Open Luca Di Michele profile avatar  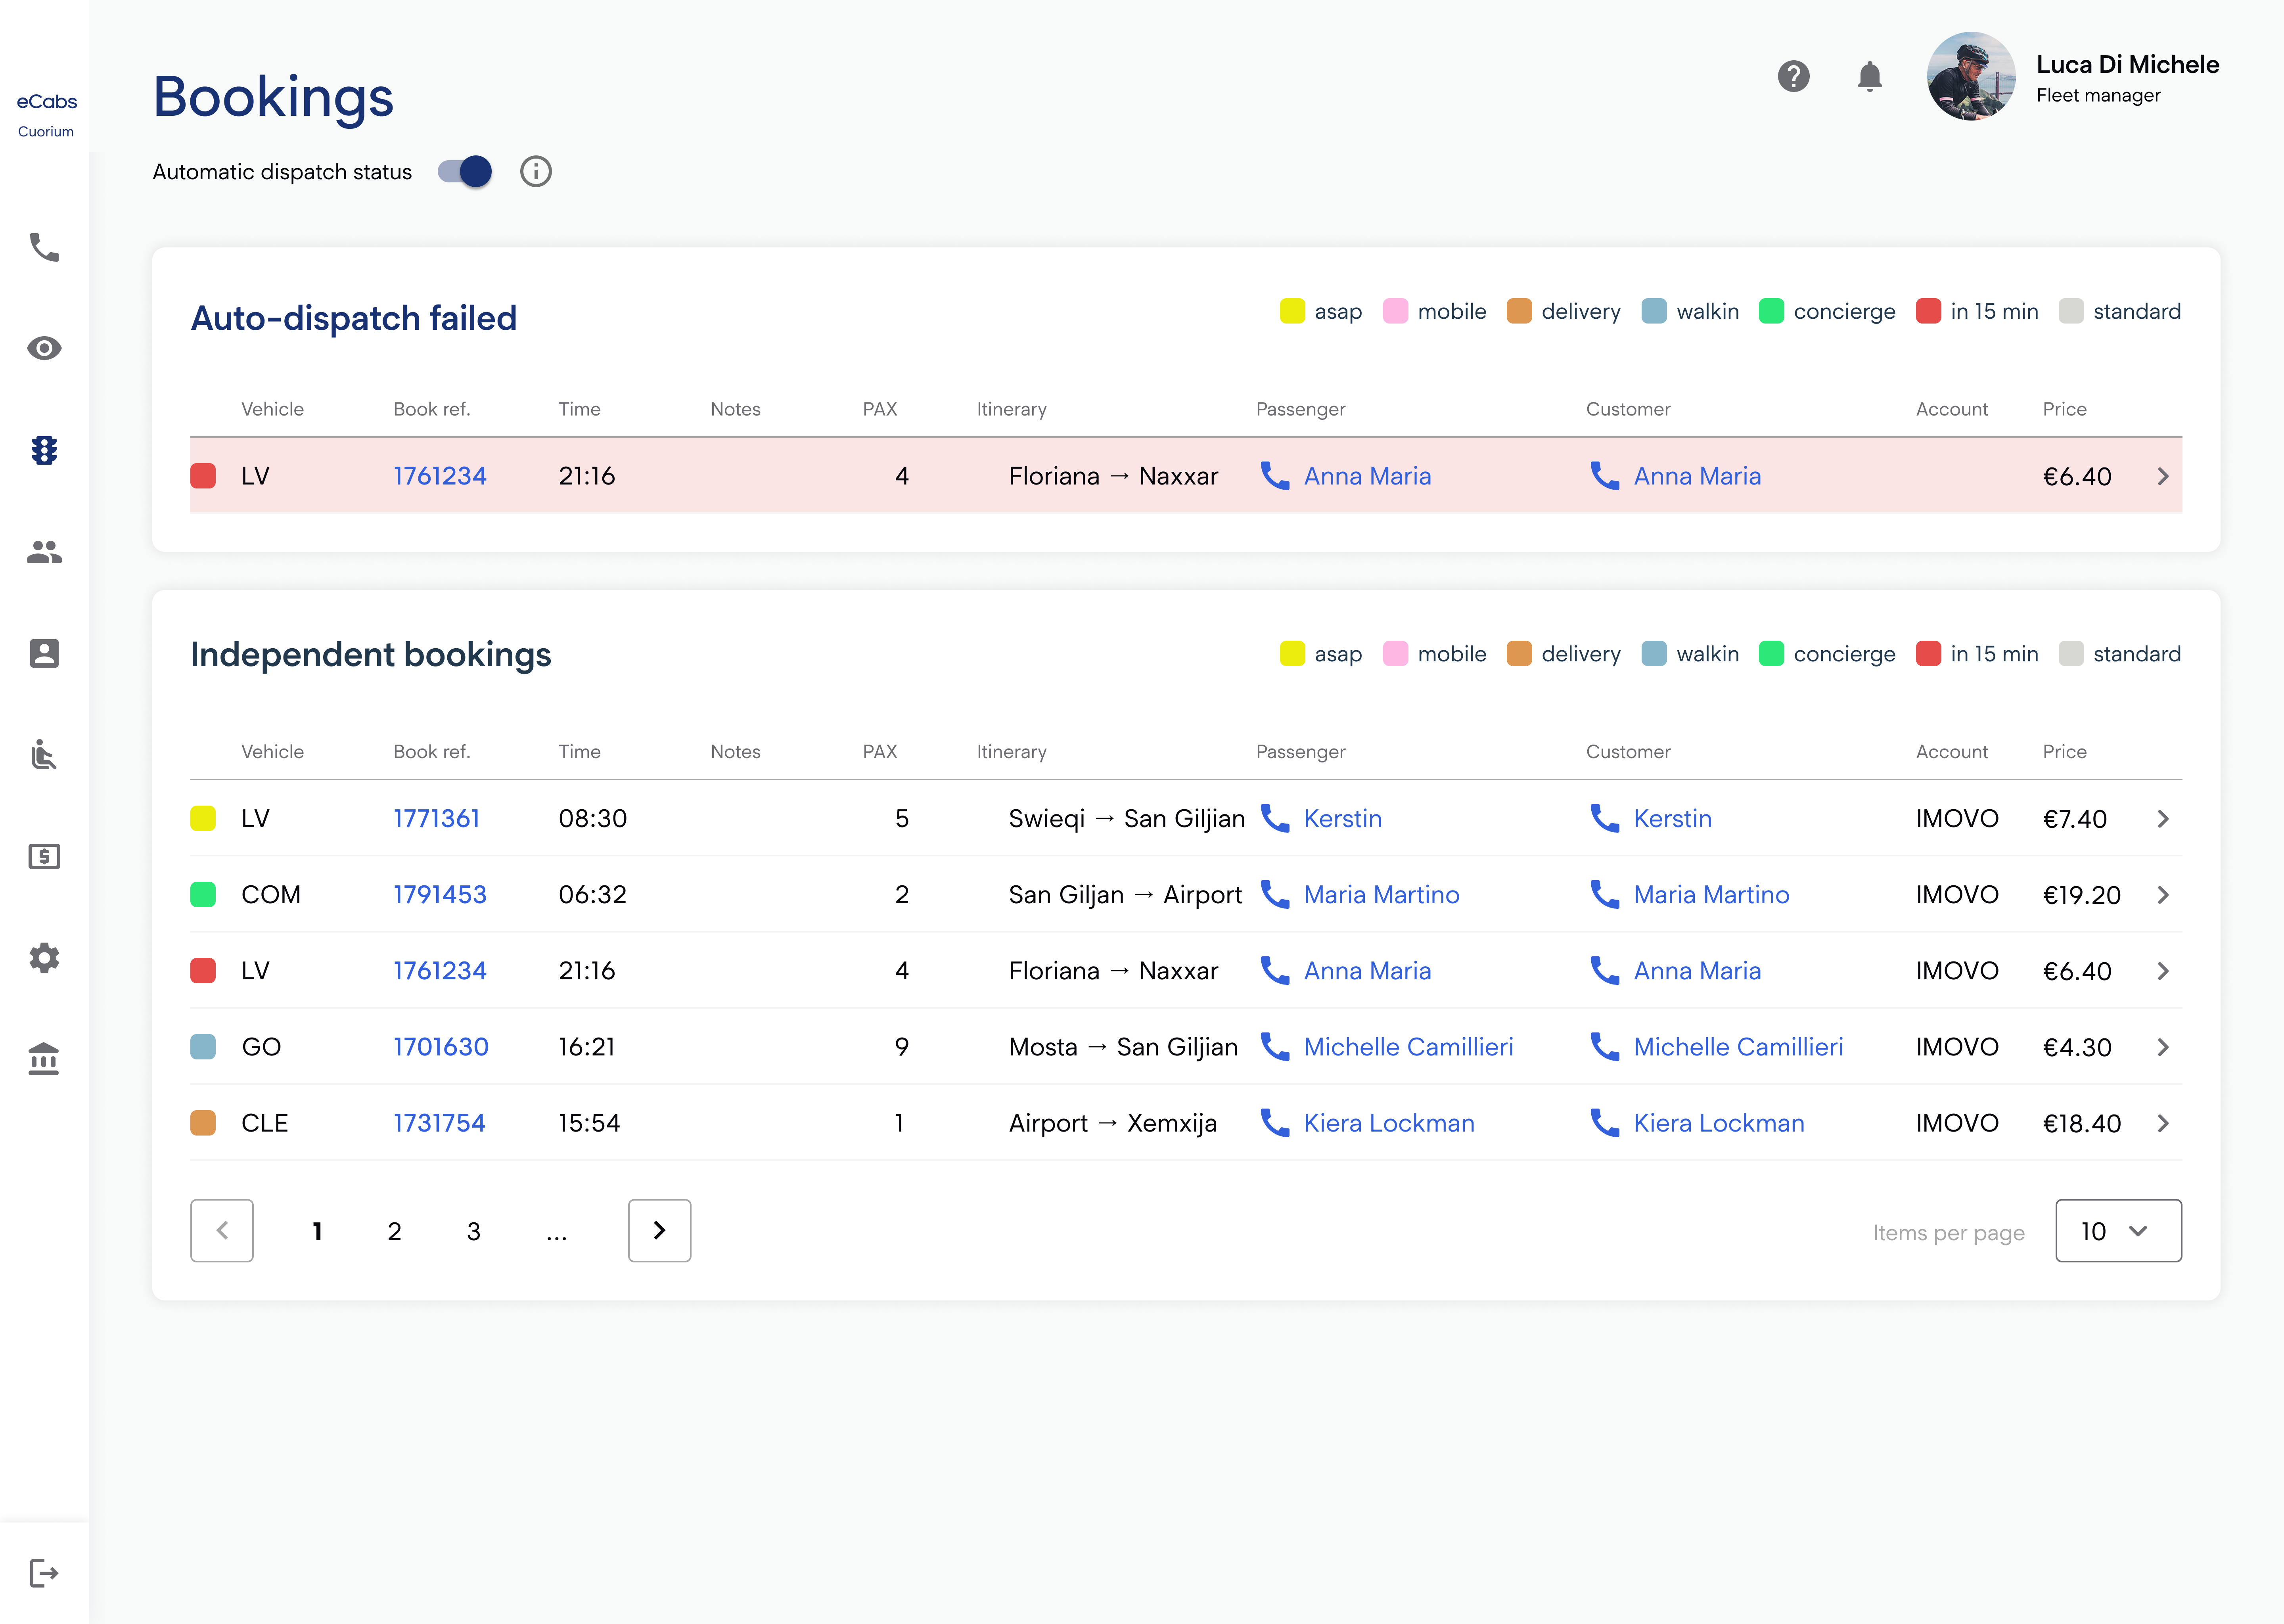pyautogui.click(x=1971, y=76)
